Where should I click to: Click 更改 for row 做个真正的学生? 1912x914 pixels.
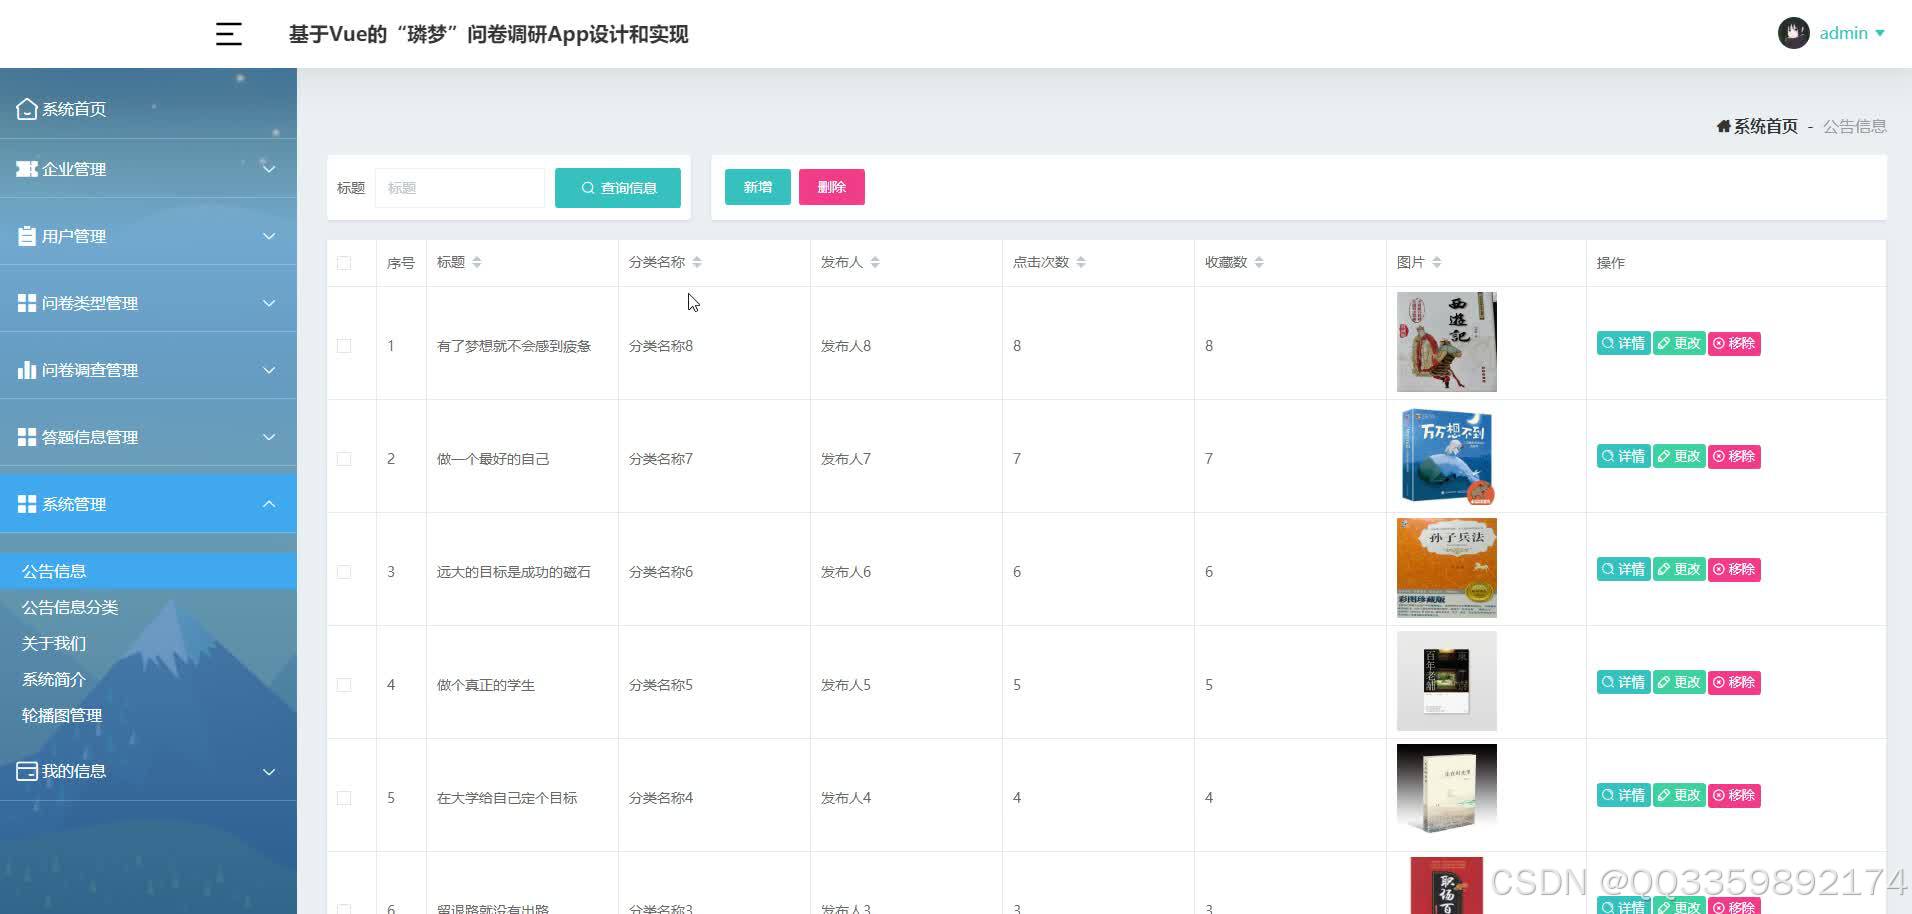pyautogui.click(x=1679, y=682)
